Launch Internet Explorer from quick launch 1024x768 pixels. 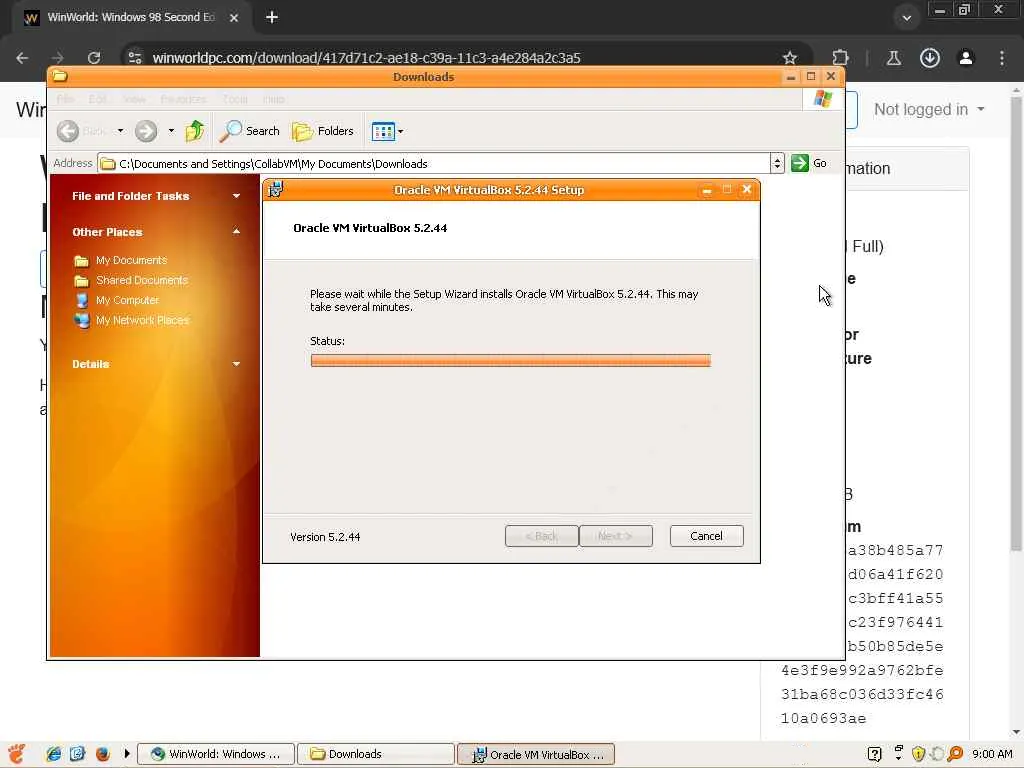tap(53, 754)
